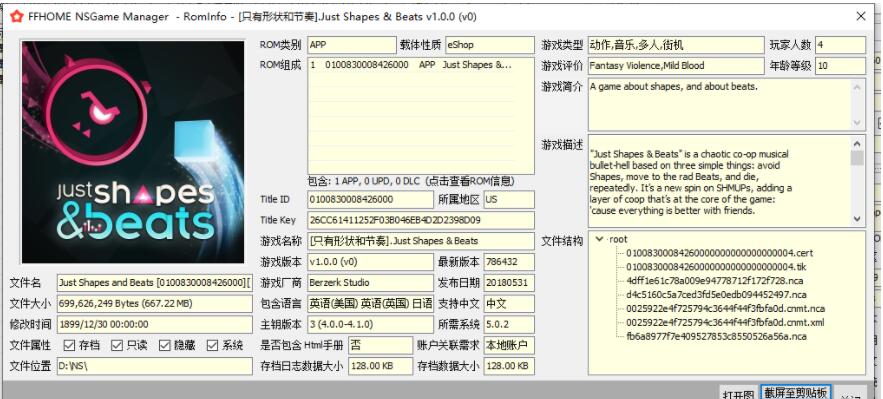The width and height of the screenshot is (883, 399).
Task: Click the 文件名 file name field
Action: [x=155, y=283]
